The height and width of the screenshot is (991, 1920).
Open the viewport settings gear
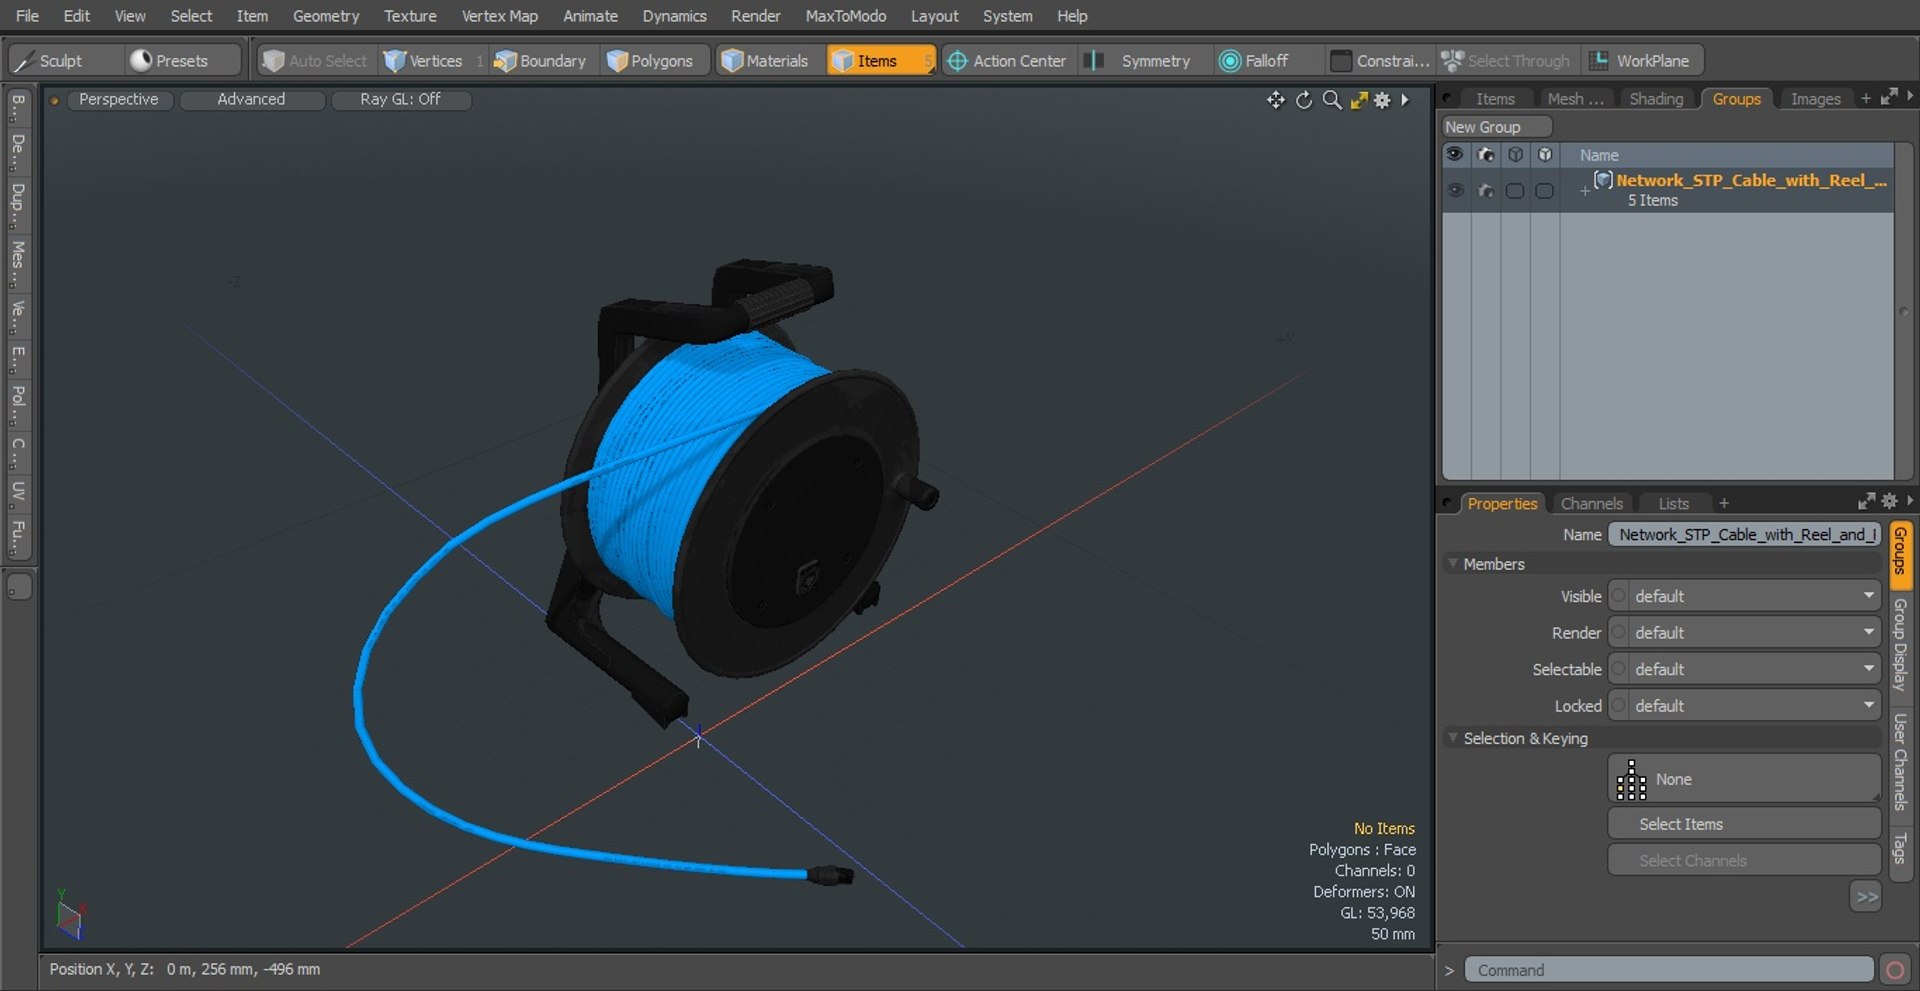(x=1382, y=100)
